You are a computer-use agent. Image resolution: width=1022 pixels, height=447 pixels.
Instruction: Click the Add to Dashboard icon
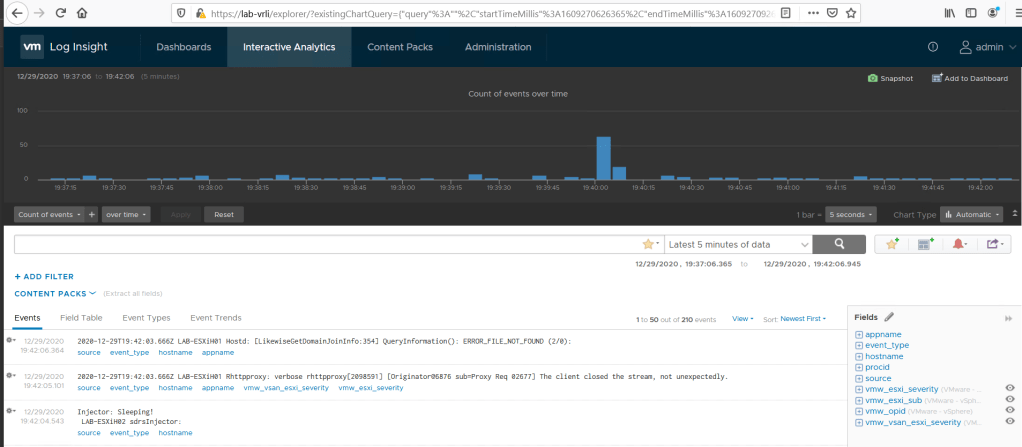click(x=936, y=78)
